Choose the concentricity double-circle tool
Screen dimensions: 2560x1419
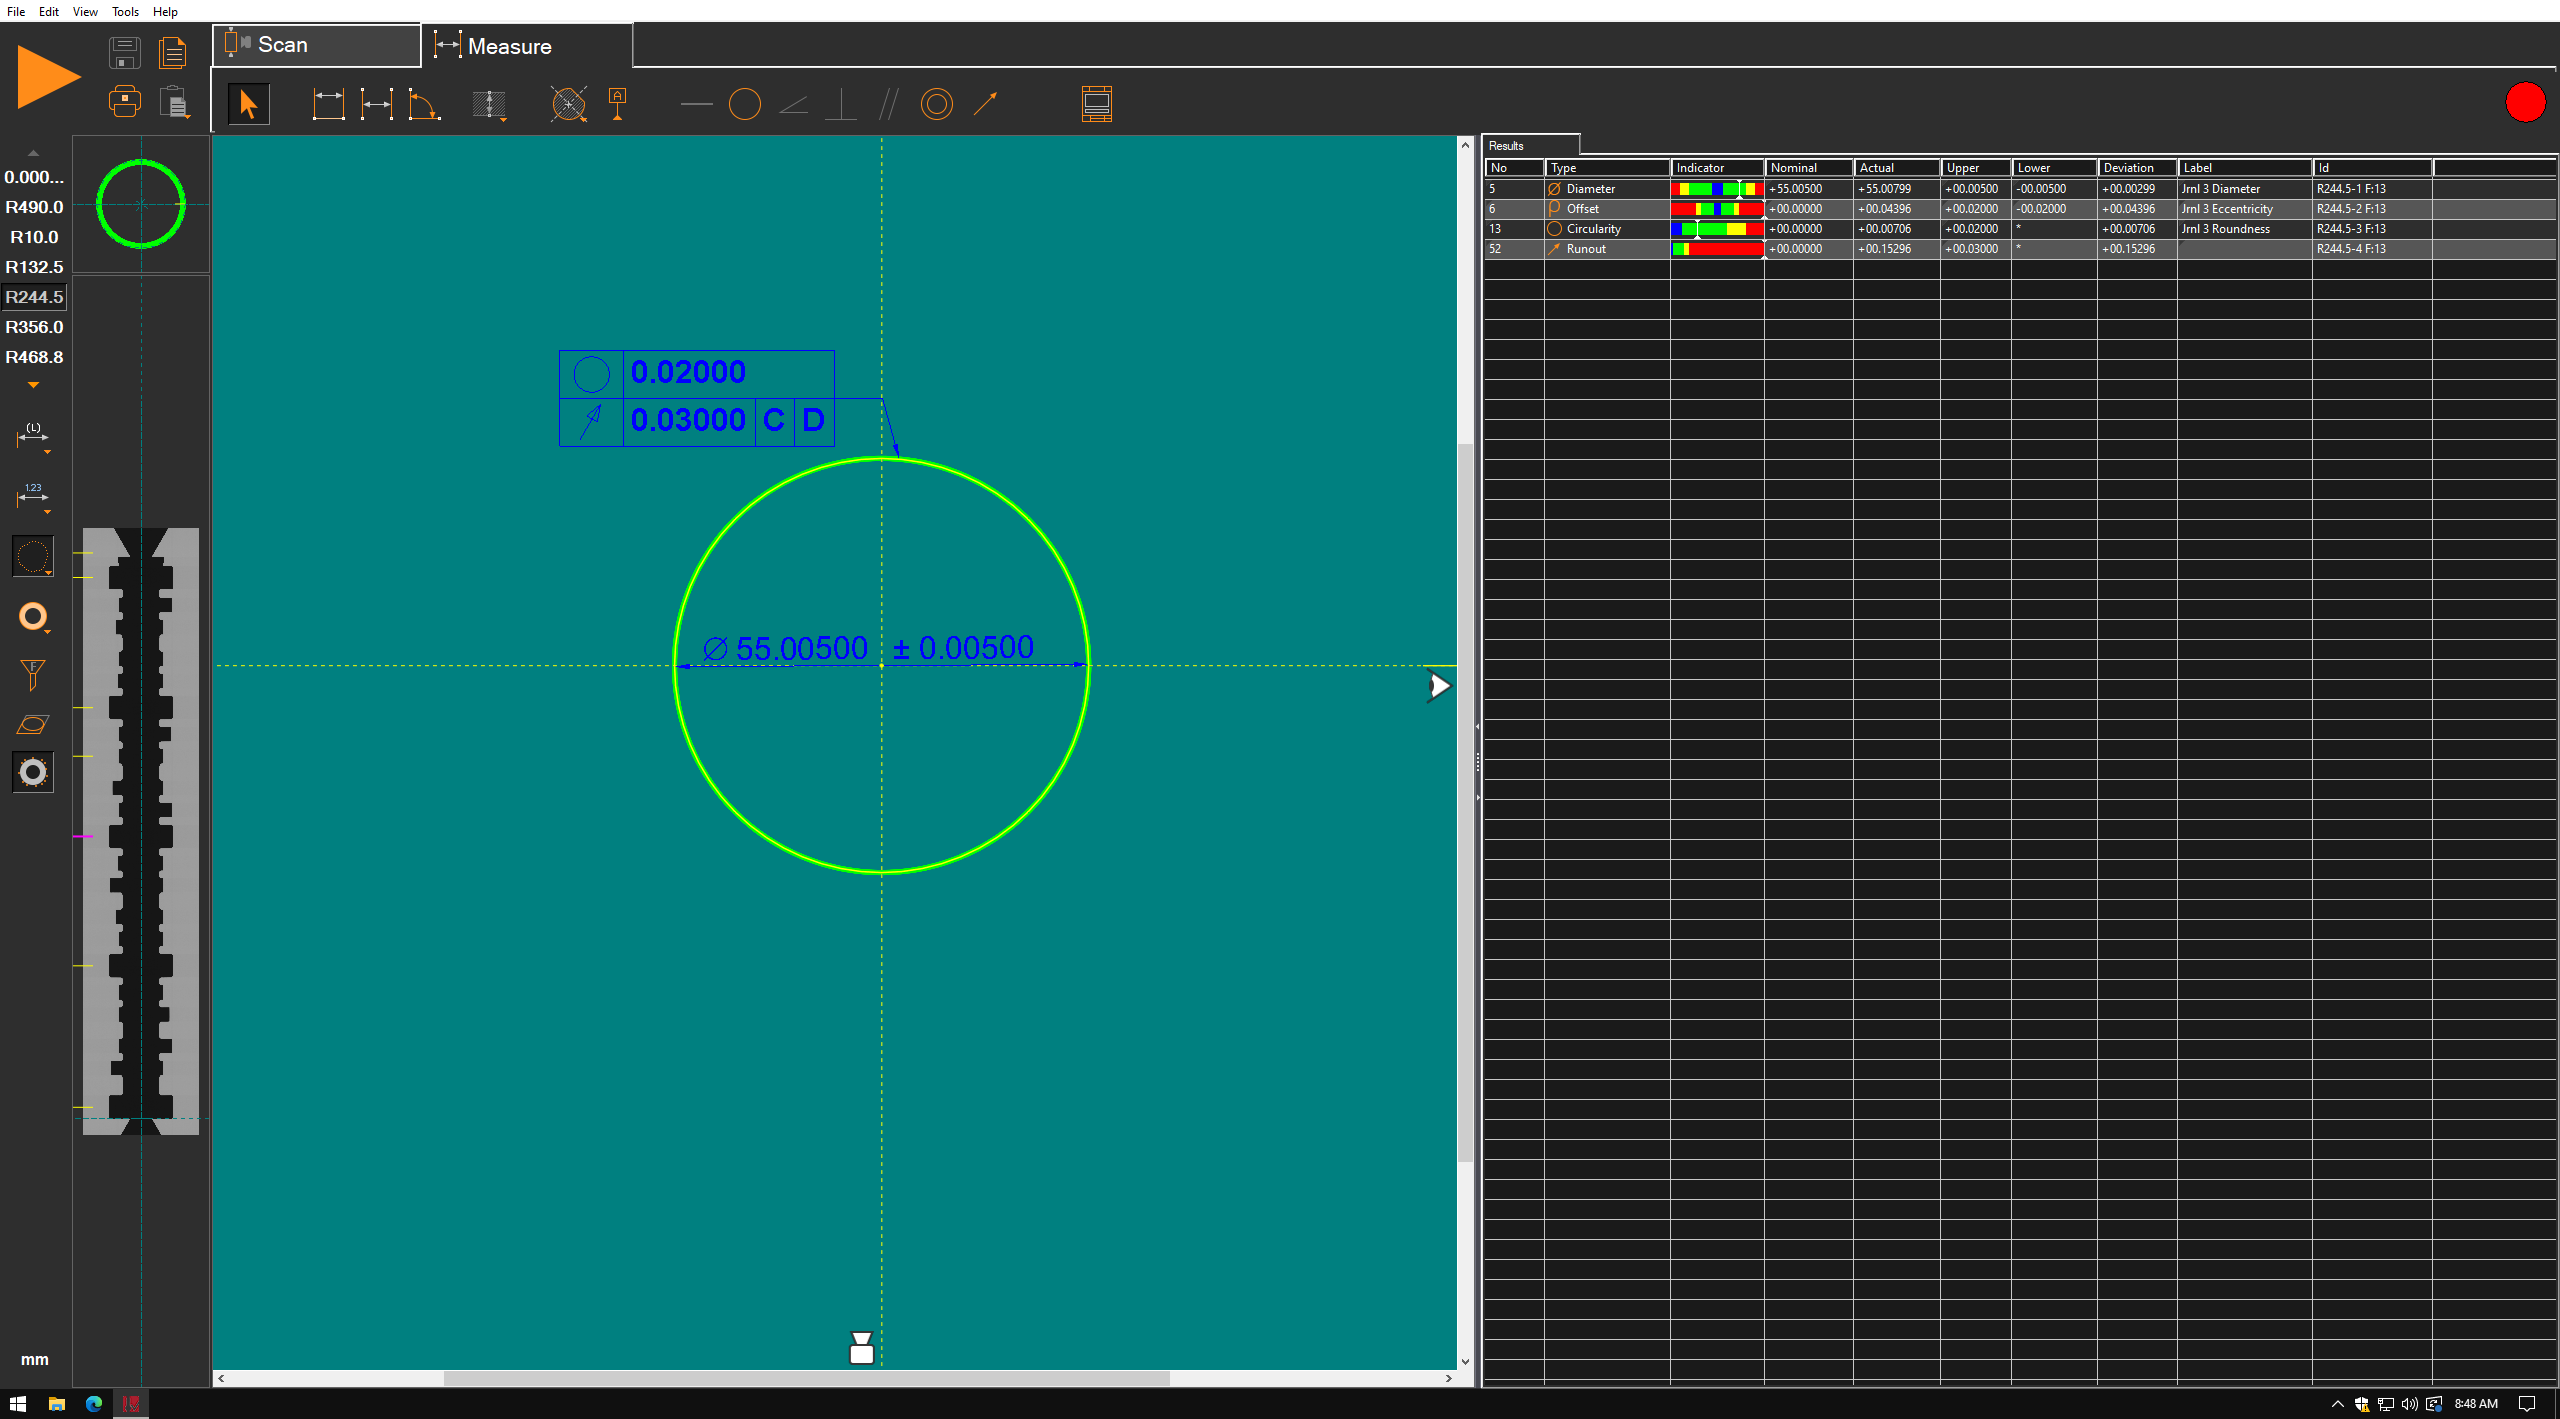pyautogui.click(x=936, y=104)
